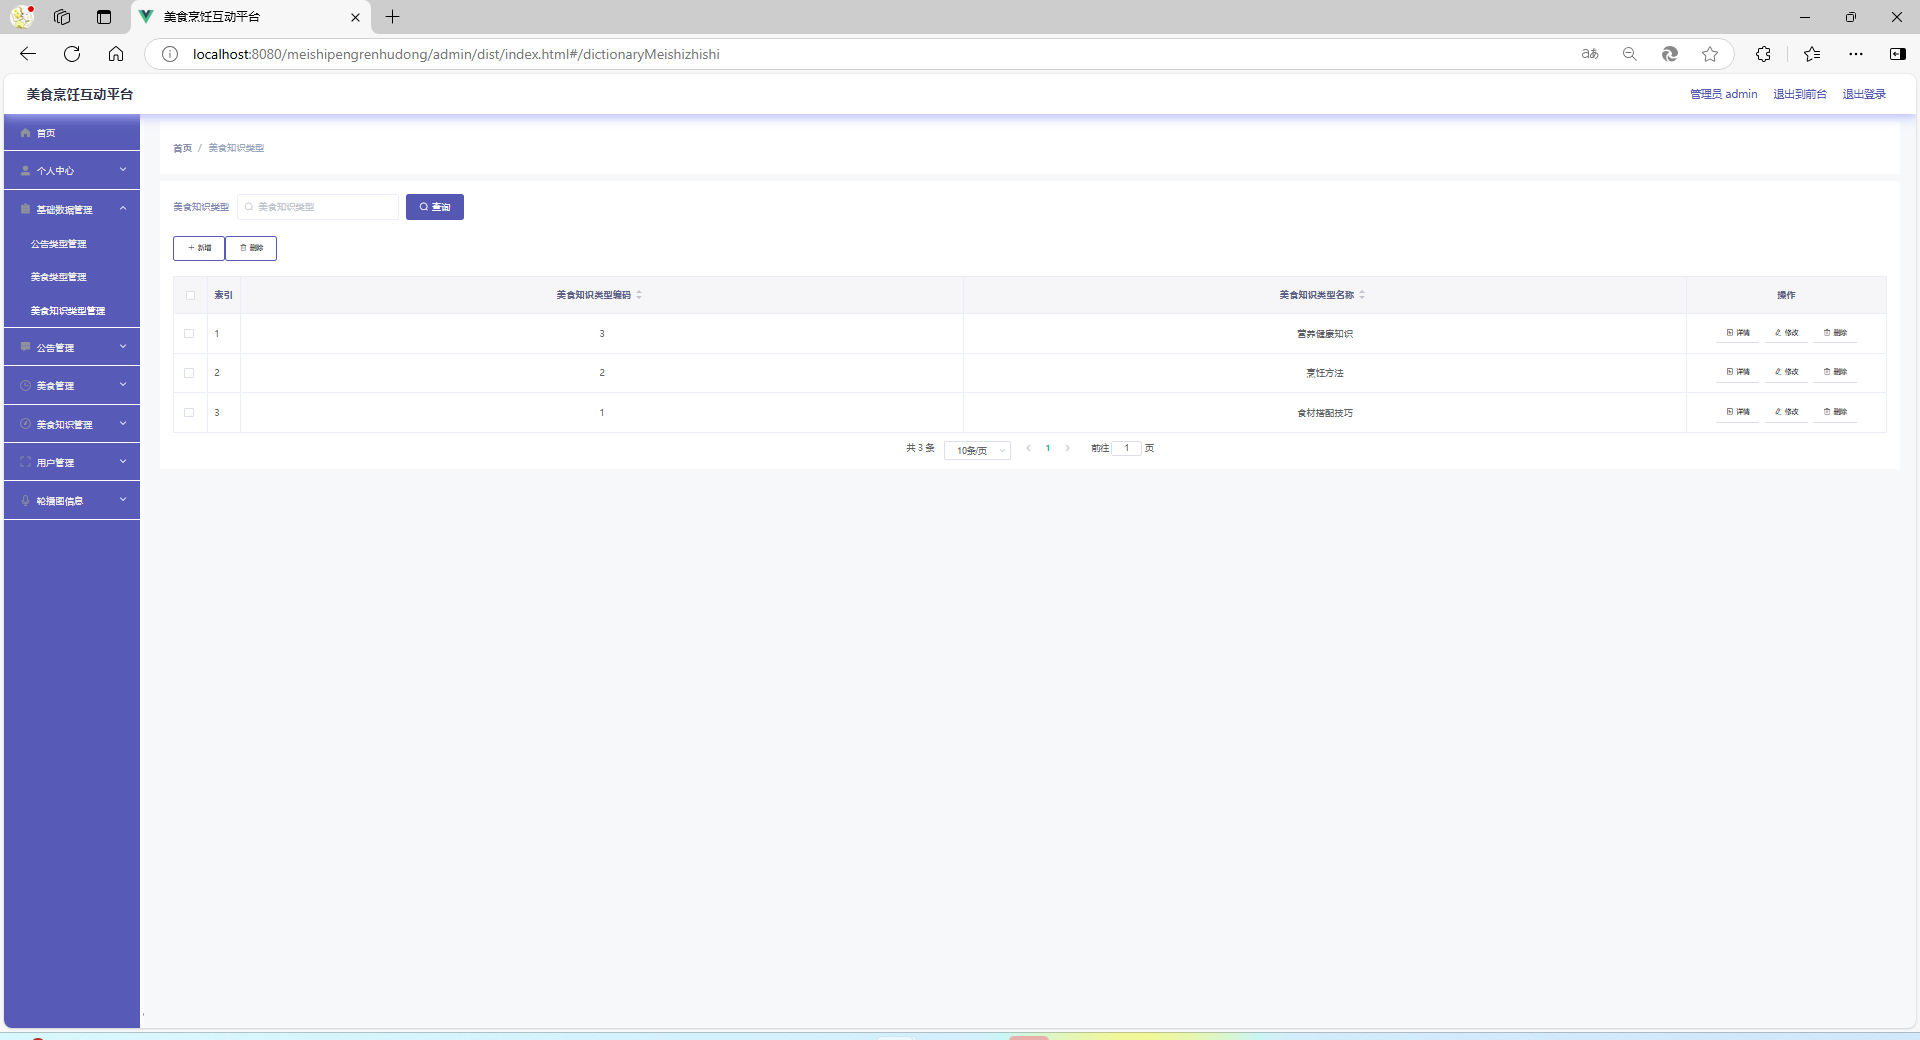Tick the checkbox for row 烹饪方法
This screenshot has height=1040, width=1920.
(x=189, y=373)
